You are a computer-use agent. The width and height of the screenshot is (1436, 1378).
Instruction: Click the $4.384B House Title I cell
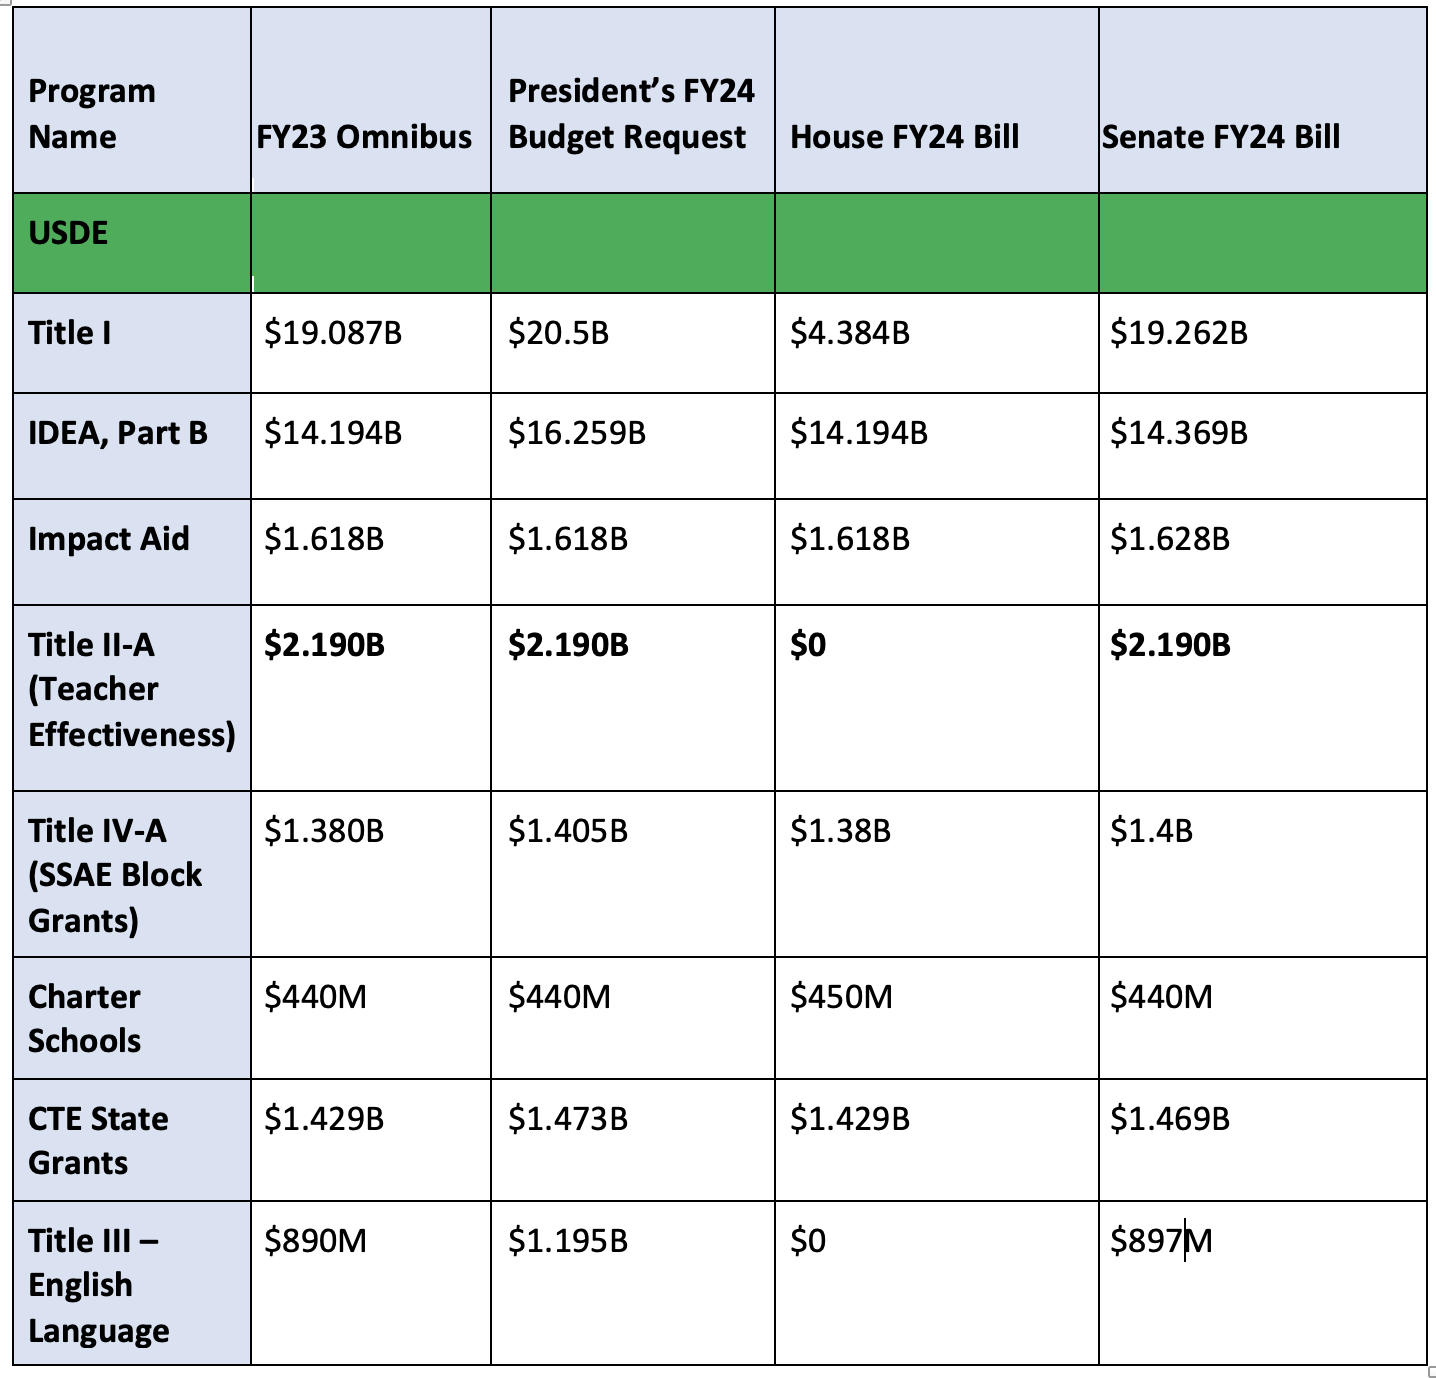937,343
